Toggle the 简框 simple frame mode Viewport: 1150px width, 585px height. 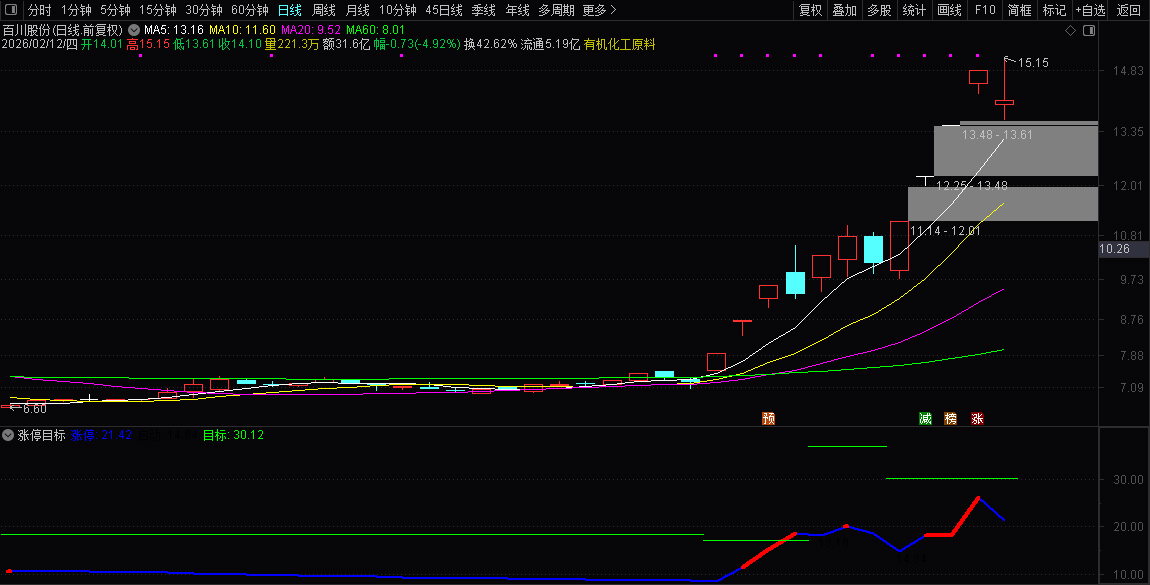(1019, 10)
